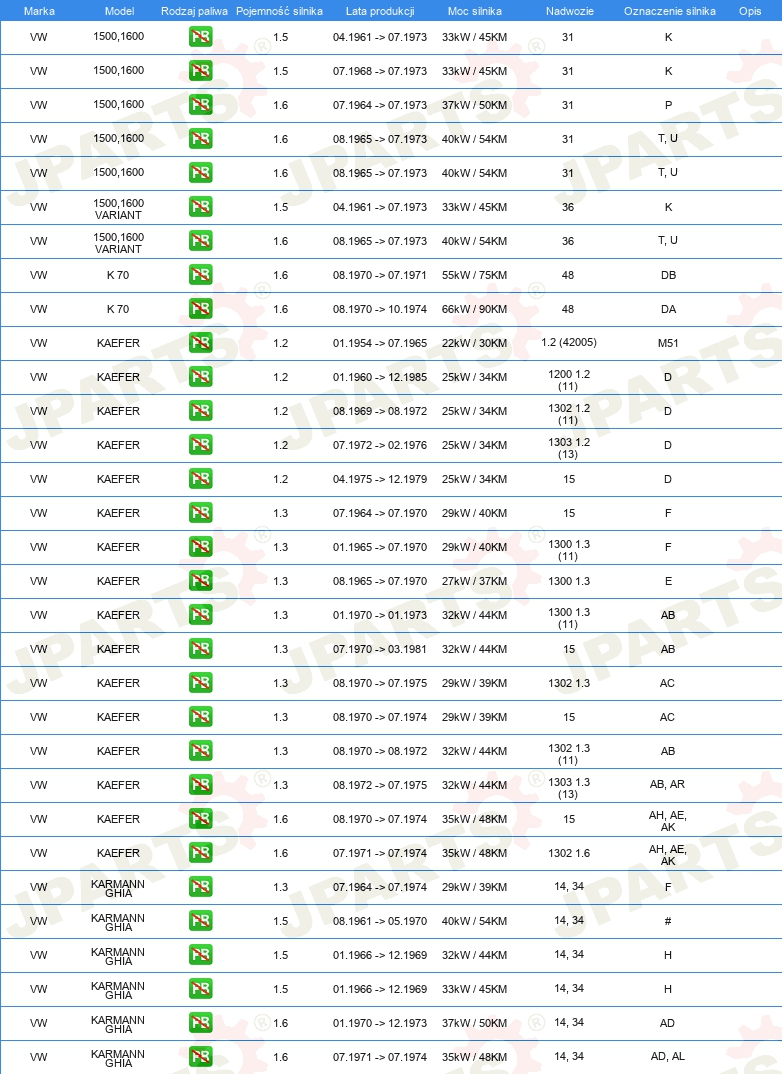
Task: Click the fuel icon for K 70 55kW
Action: tap(201, 275)
